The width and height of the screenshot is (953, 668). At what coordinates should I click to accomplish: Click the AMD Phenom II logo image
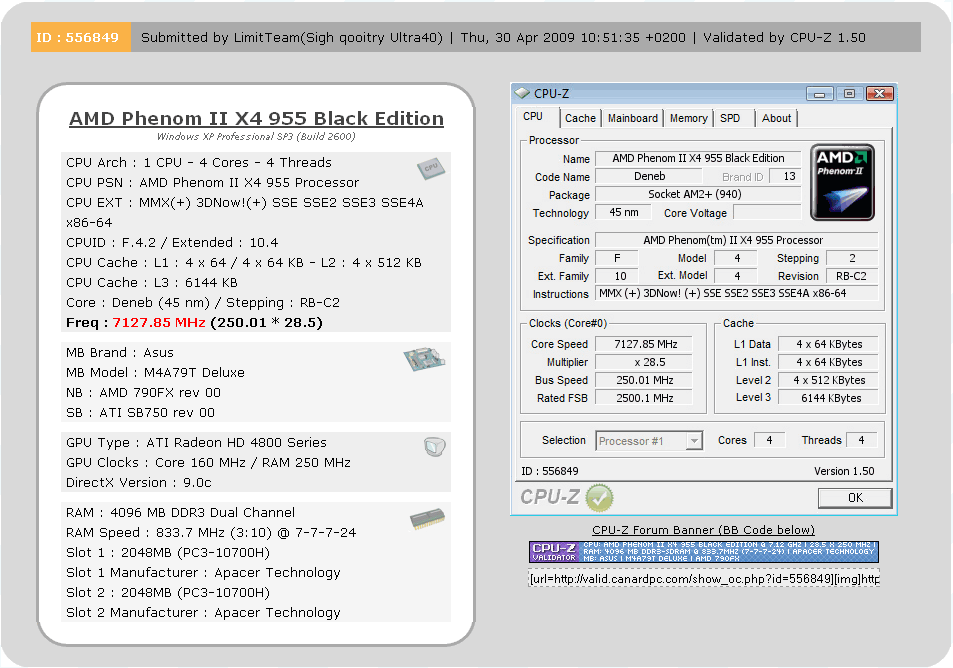point(842,182)
